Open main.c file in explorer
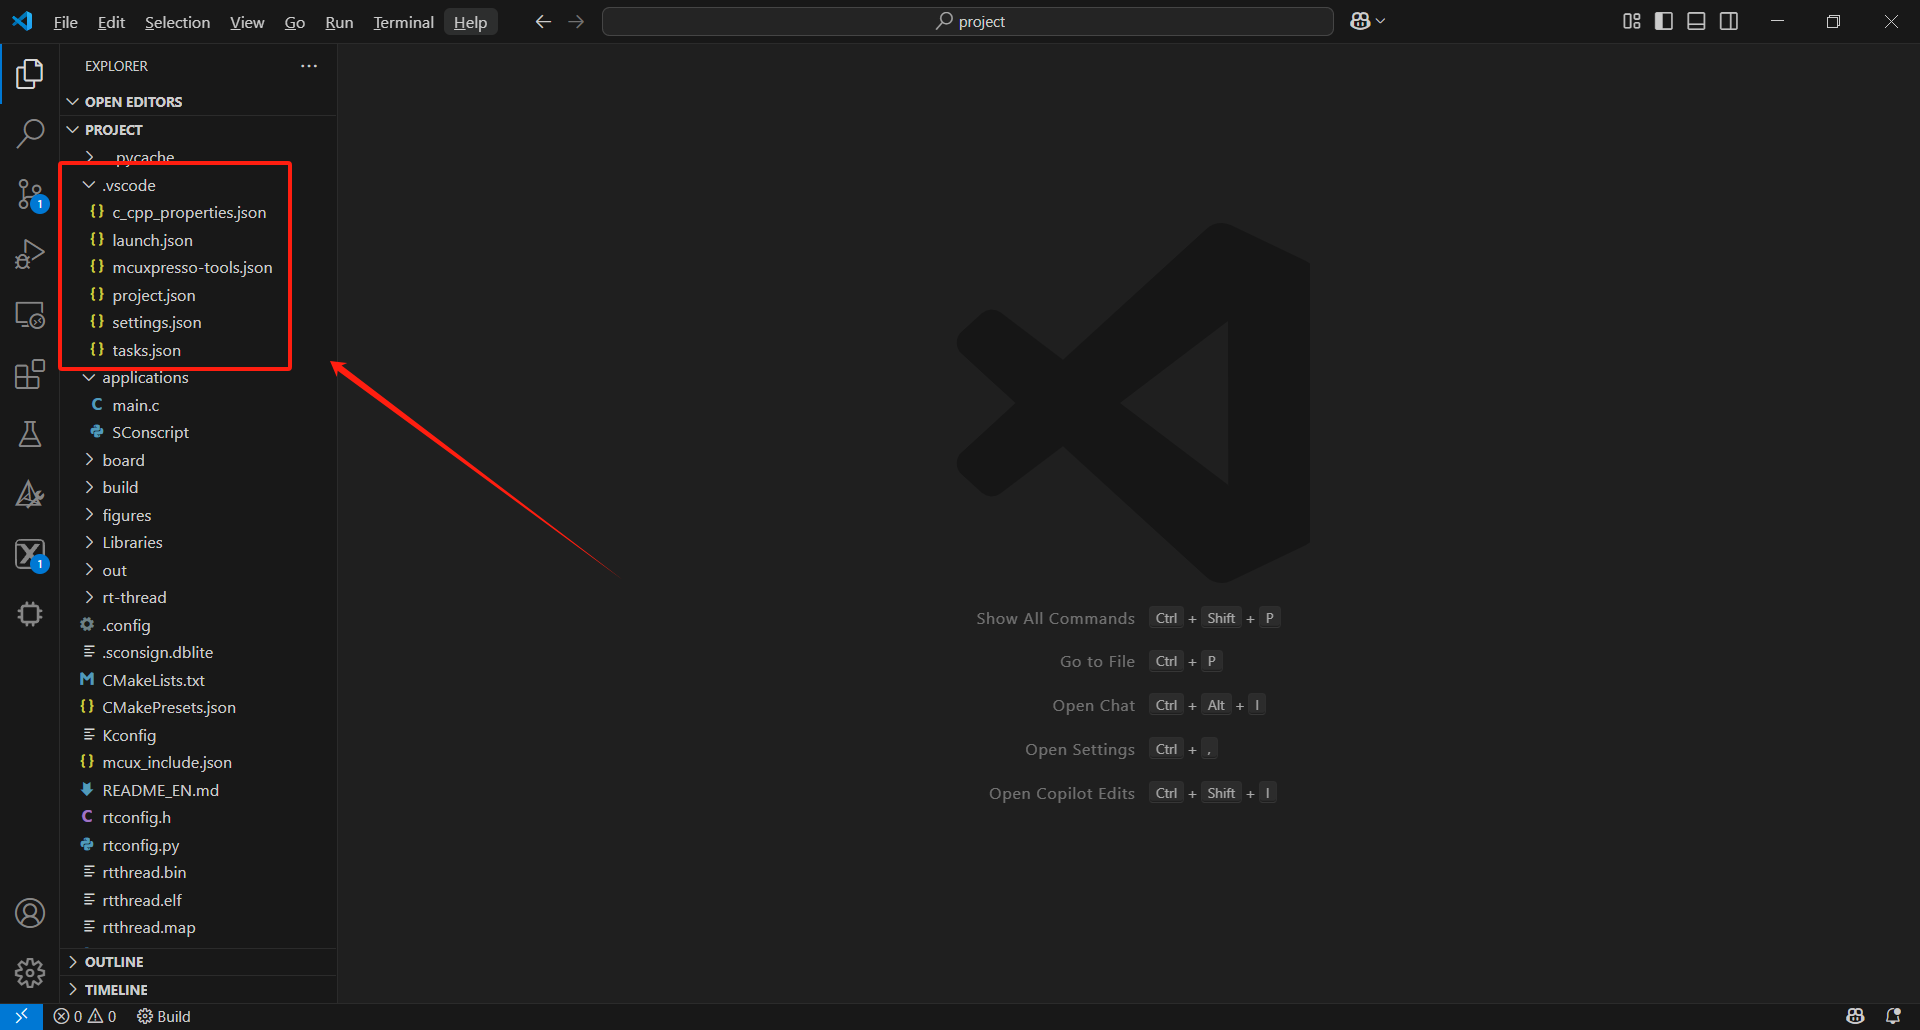Viewport: 1920px width, 1030px height. [x=135, y=405]
